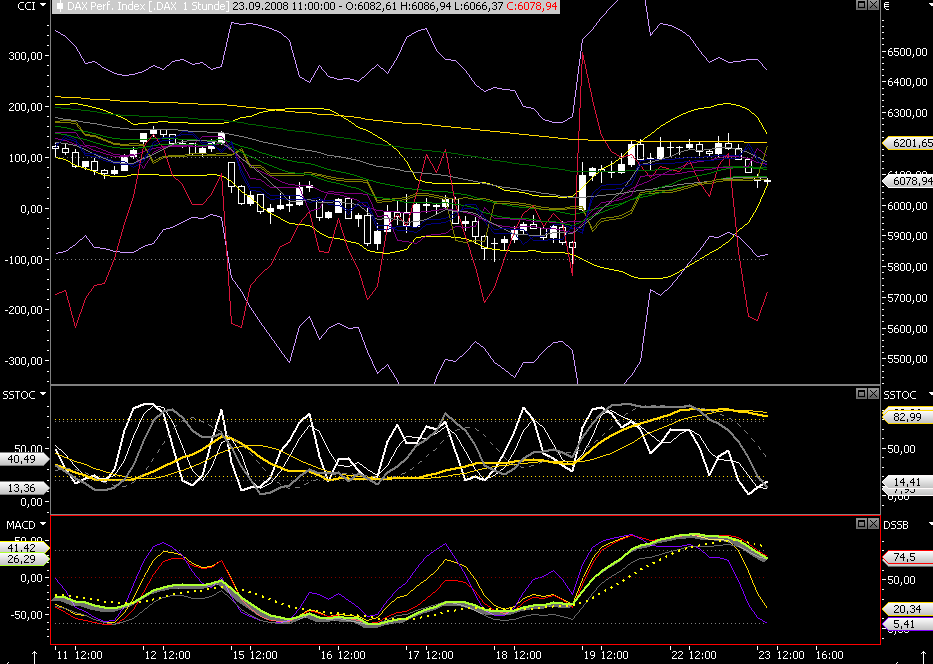The image size is (933, 664).
Task: Click the -300,00 CCI scale label
Action: tap(24, 361)
